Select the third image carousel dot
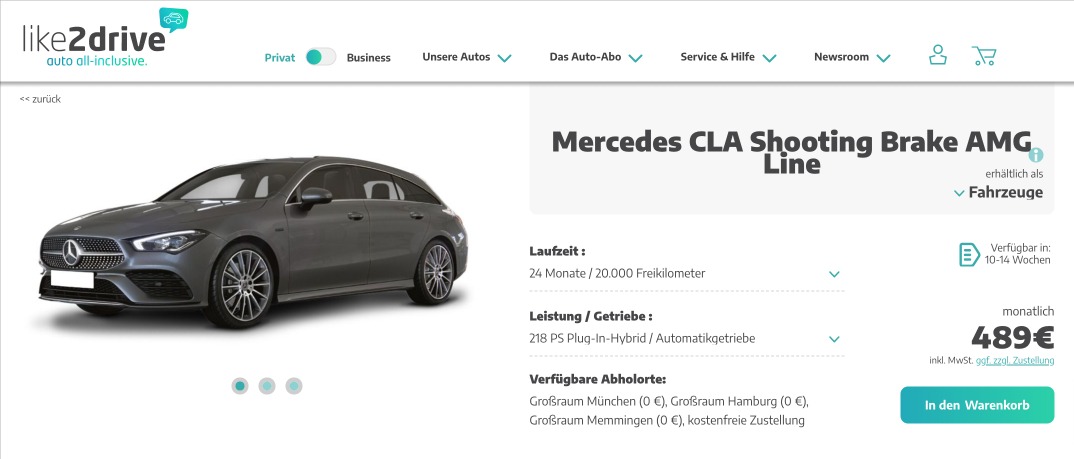Viewport: 1074px width, 459px height. point(294,386)
